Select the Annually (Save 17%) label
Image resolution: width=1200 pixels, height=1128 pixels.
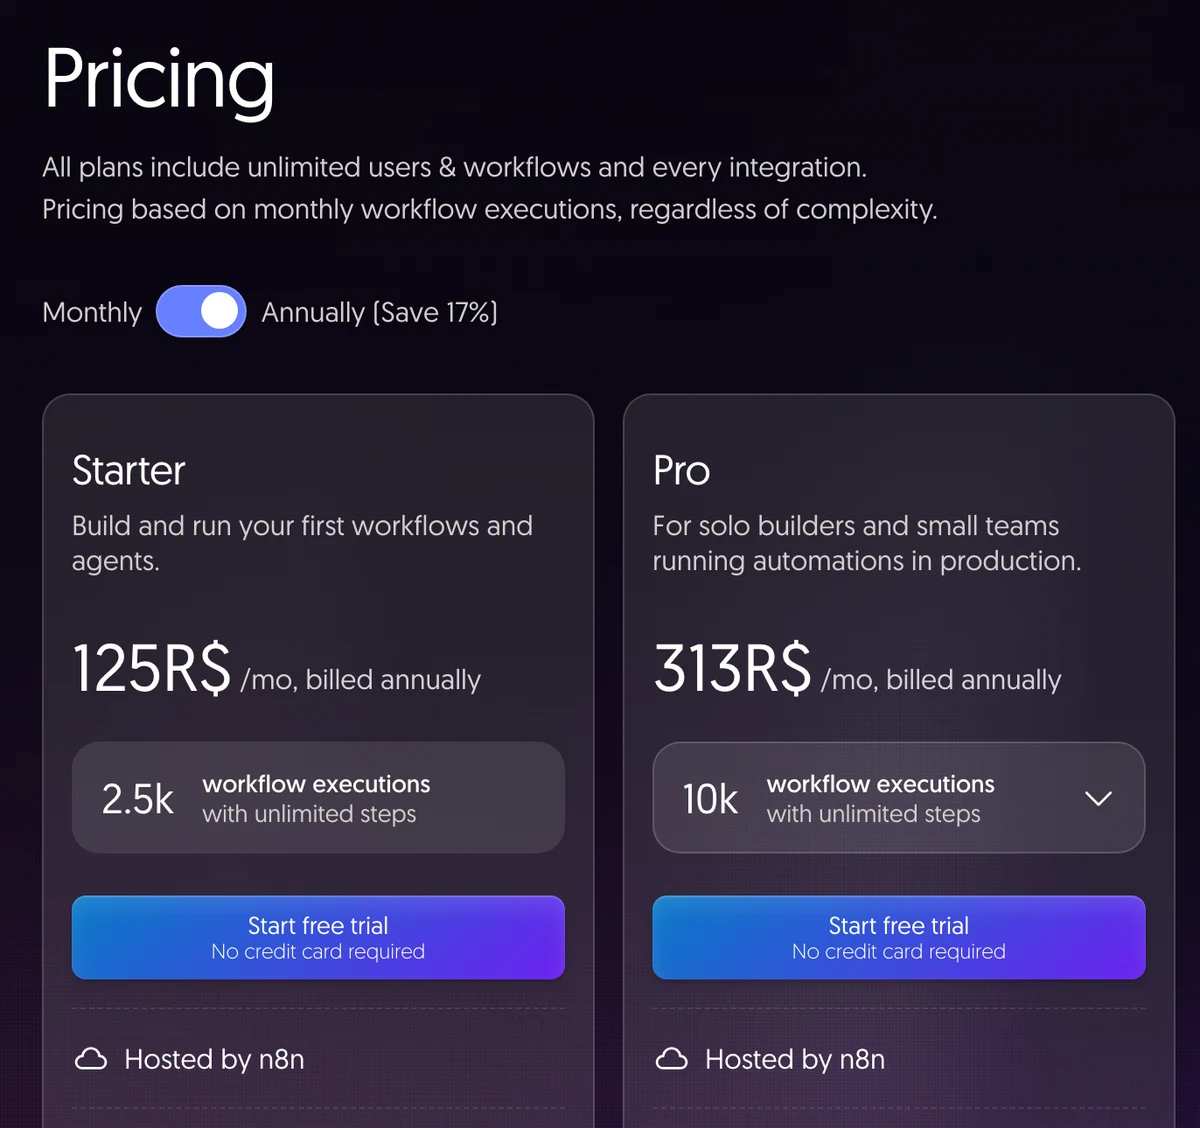click(379, 312)
